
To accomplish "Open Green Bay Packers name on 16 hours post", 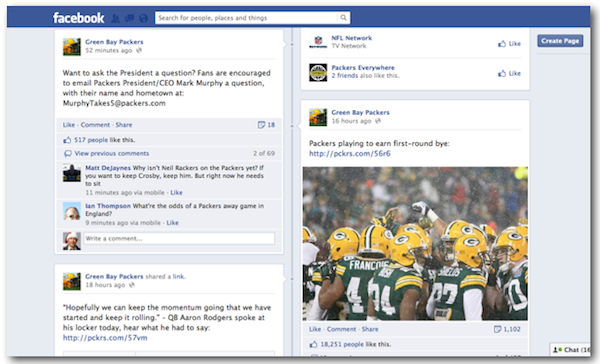I will click(x=360, y=113).
